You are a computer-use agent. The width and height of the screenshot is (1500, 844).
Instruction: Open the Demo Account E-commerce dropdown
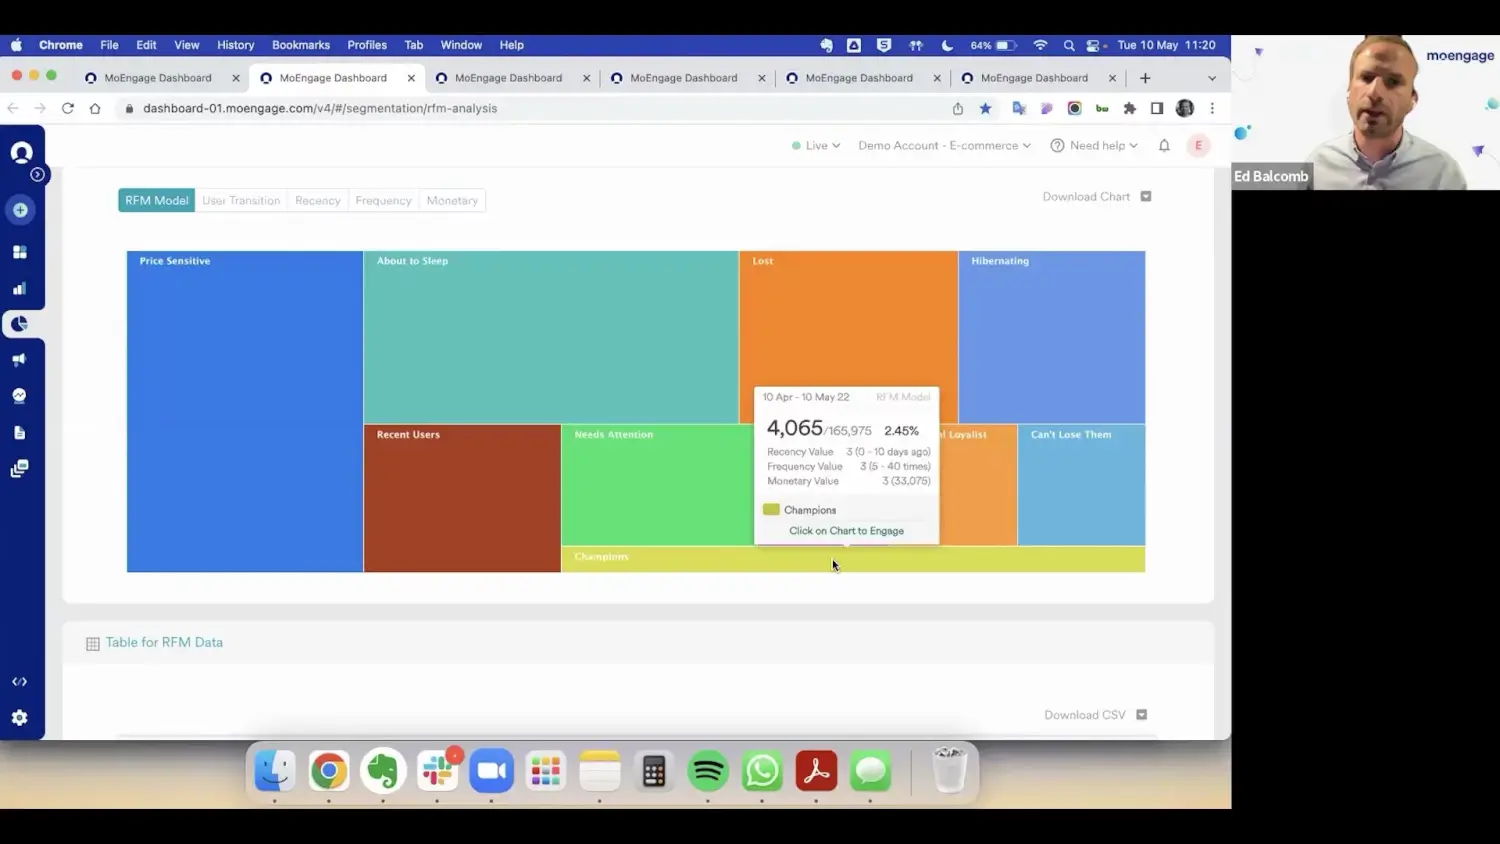click(x=944, y=145)
